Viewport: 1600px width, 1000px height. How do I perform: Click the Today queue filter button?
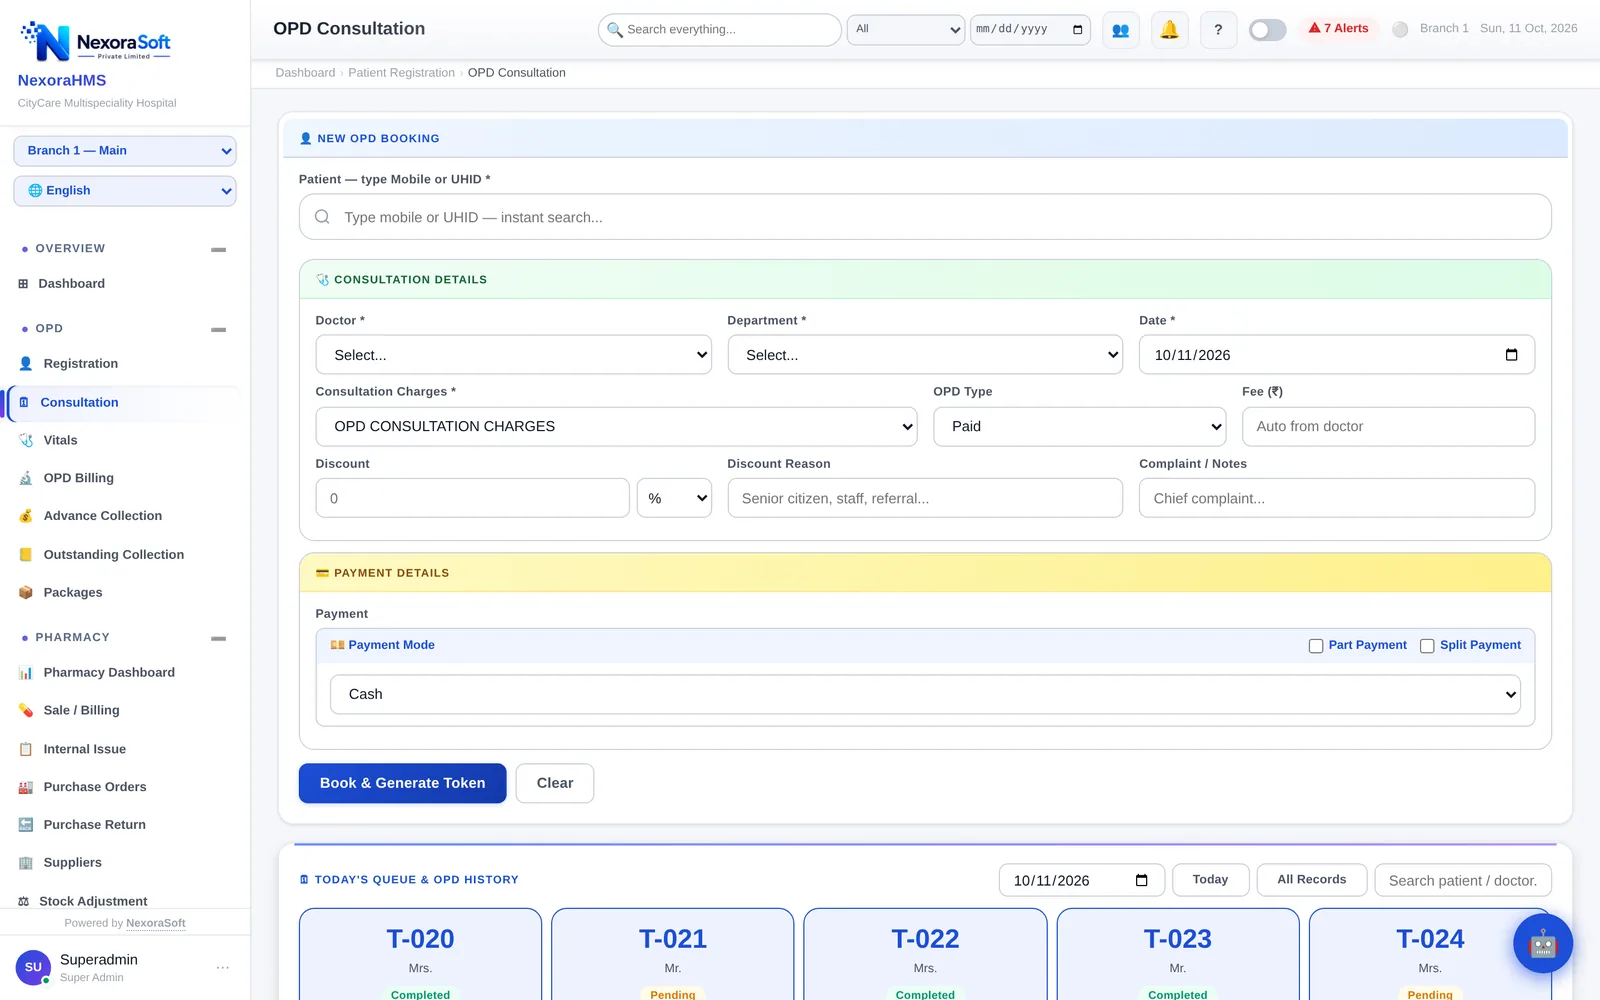pyautogui.click(x=1210, y=880)
